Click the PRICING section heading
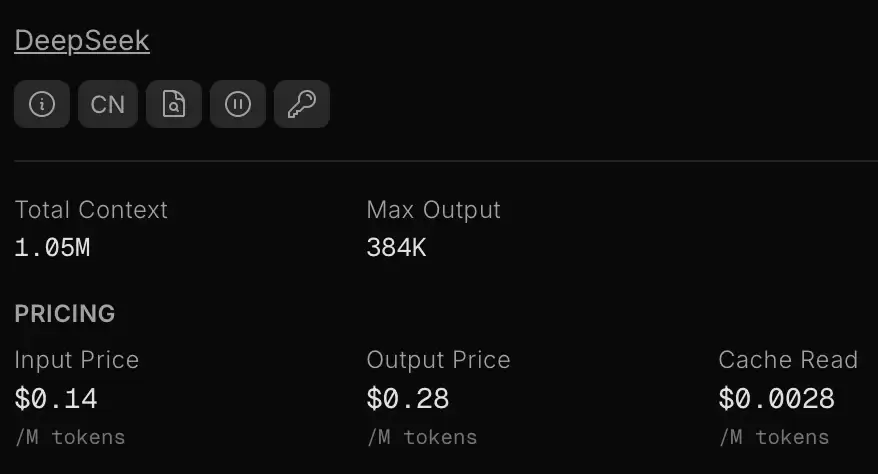Image resolution: width=878 pixels, height=474 pixels. click(x=65, y=313)
